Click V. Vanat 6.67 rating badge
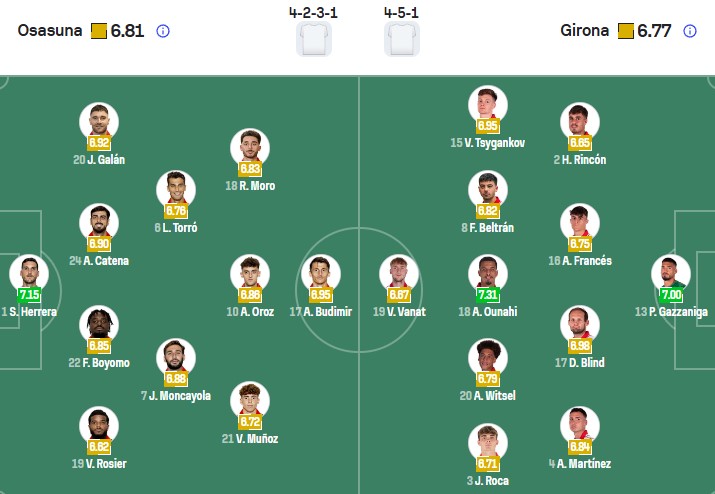The height and width of the screenshot is (494, 715). [x=399, y=295]
